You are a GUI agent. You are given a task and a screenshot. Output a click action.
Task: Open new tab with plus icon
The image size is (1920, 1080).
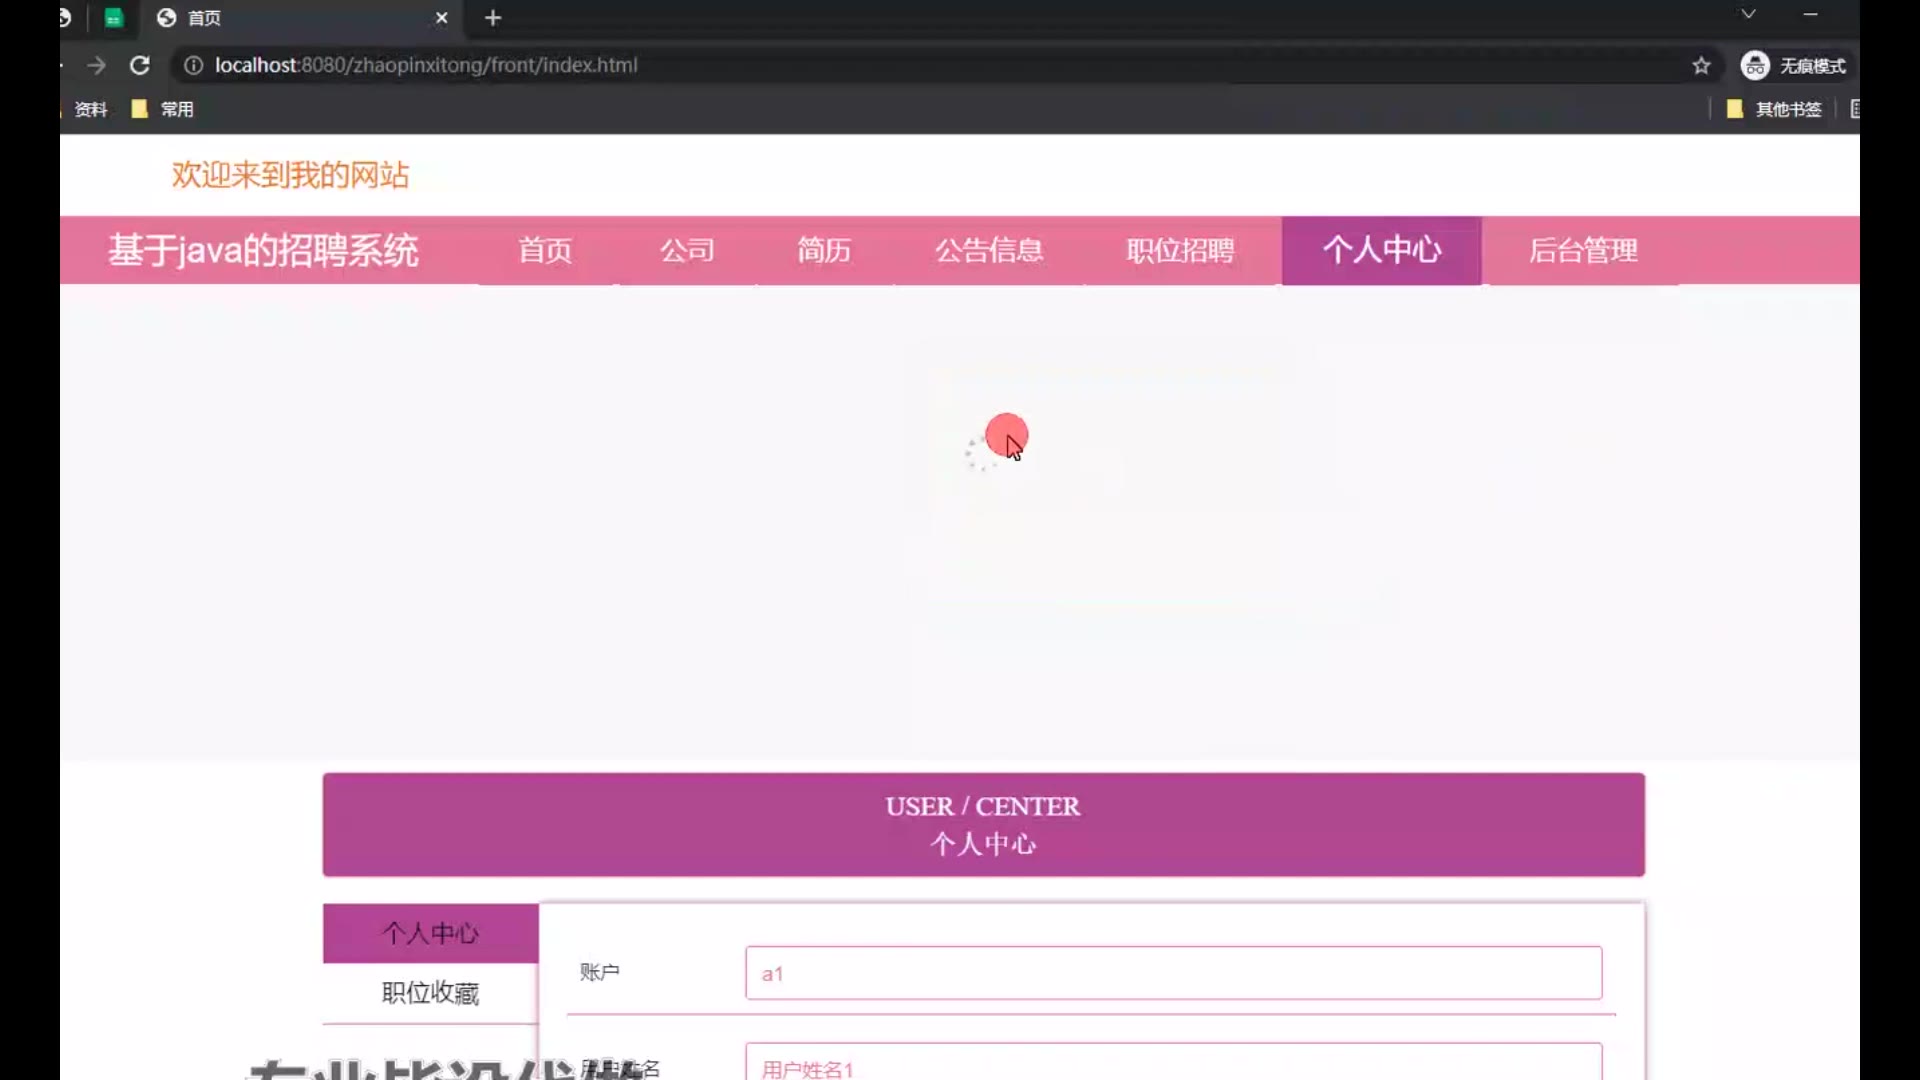coord(492,18)
